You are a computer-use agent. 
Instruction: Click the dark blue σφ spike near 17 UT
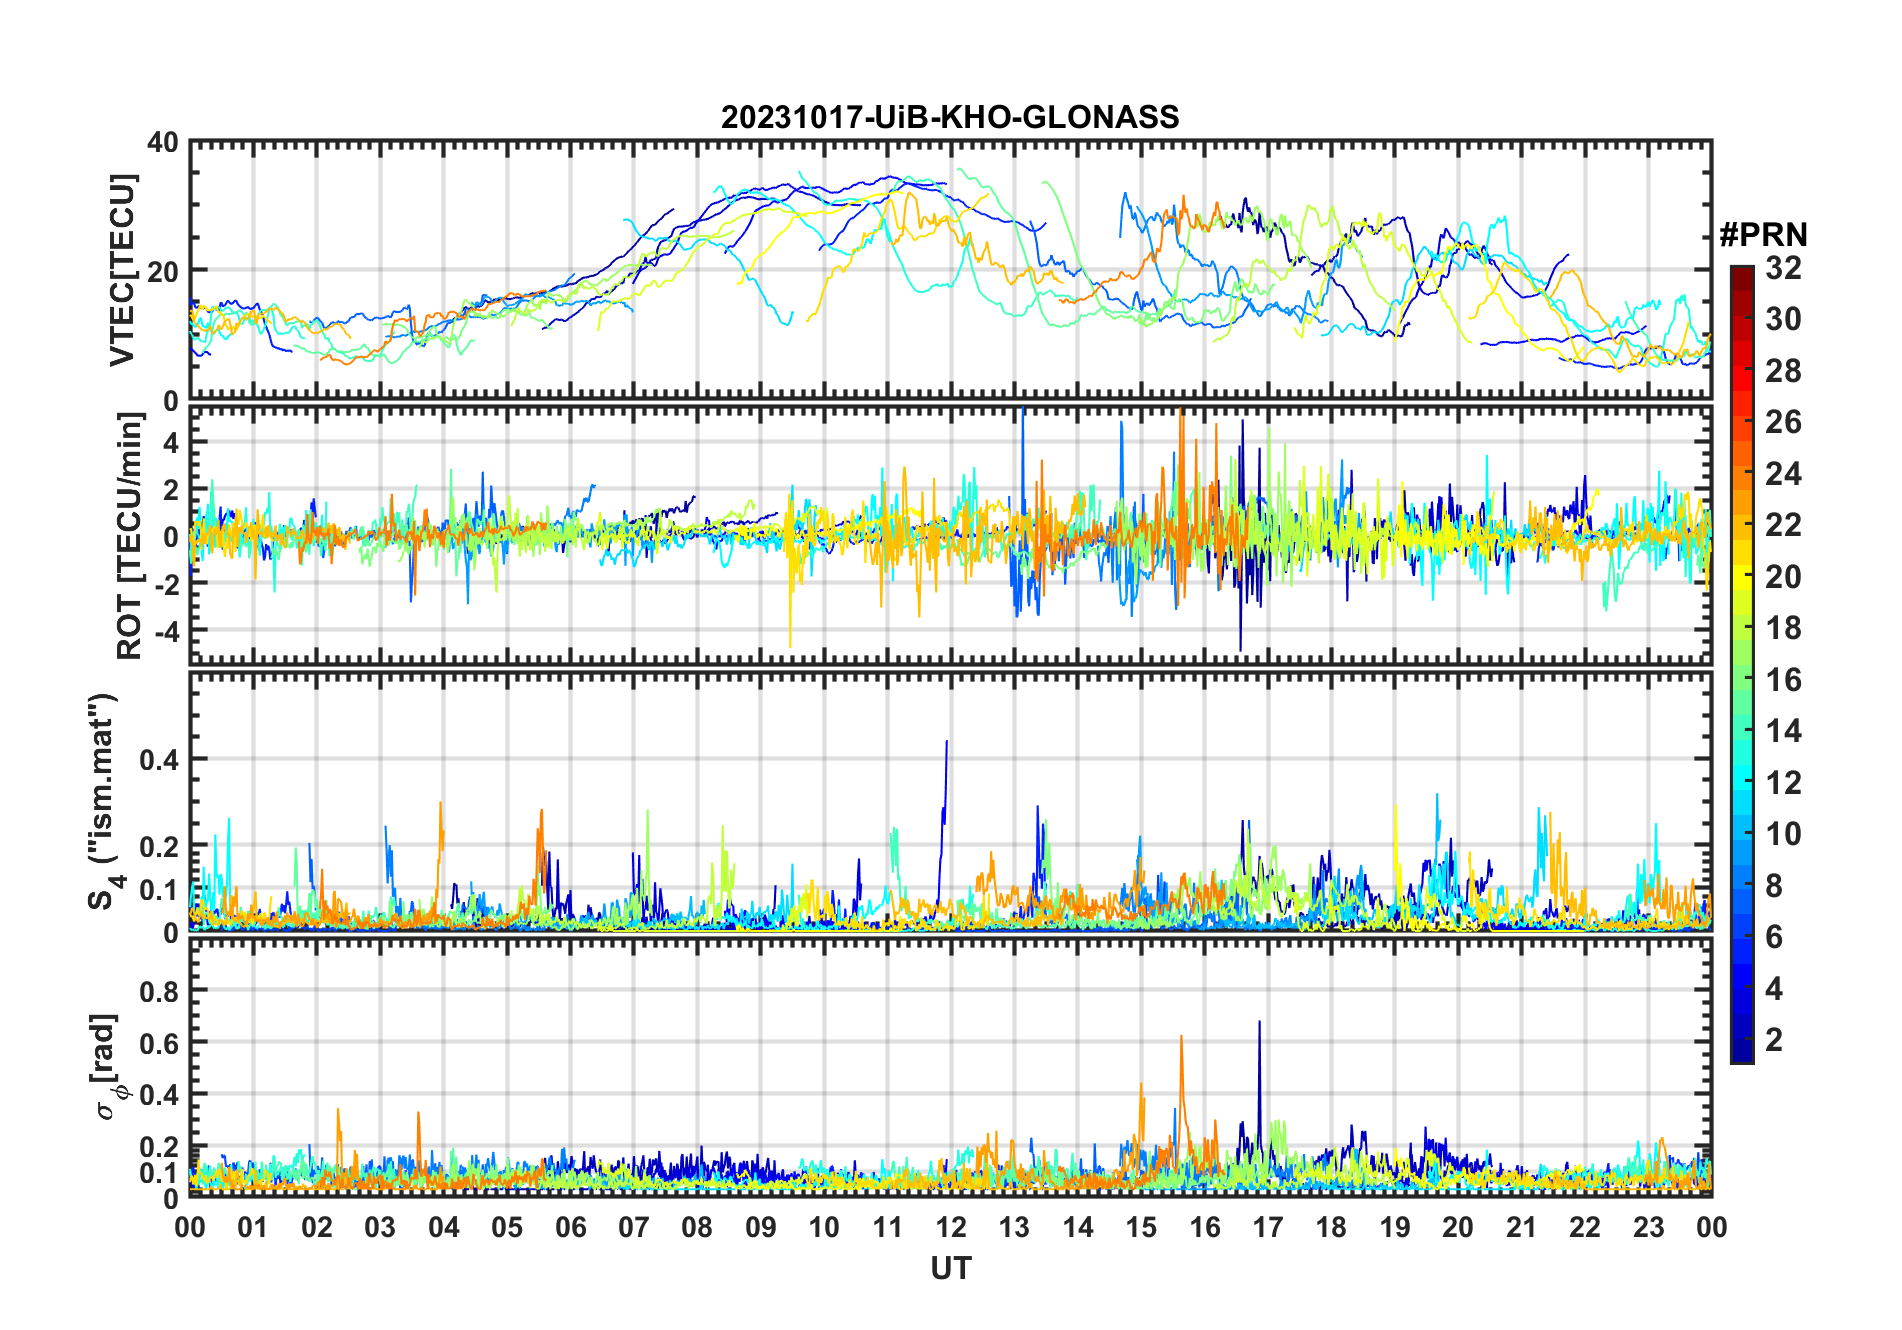click(x=1259, y=1025)
